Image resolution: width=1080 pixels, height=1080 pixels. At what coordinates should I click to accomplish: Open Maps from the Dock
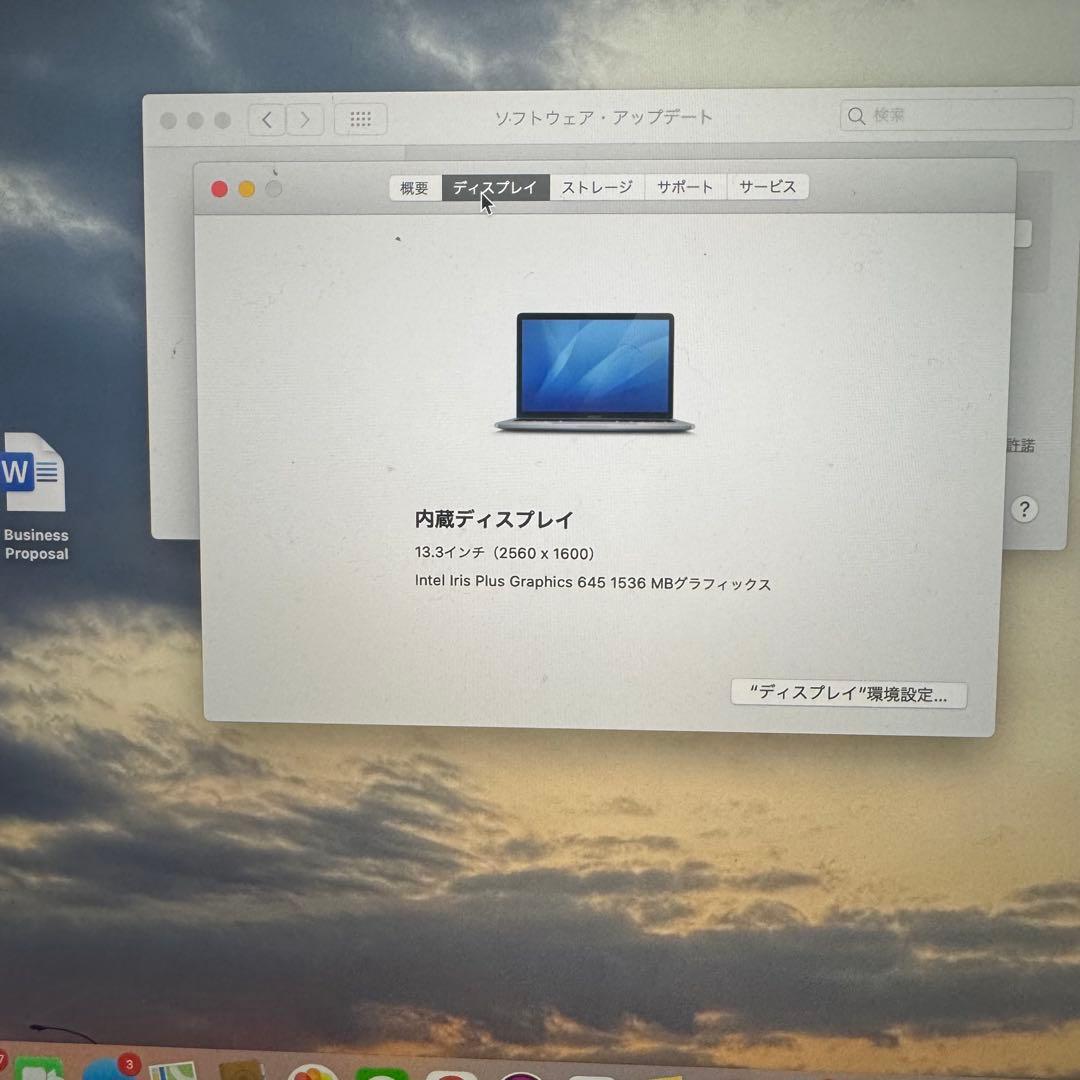click(x=172, y=1070)
